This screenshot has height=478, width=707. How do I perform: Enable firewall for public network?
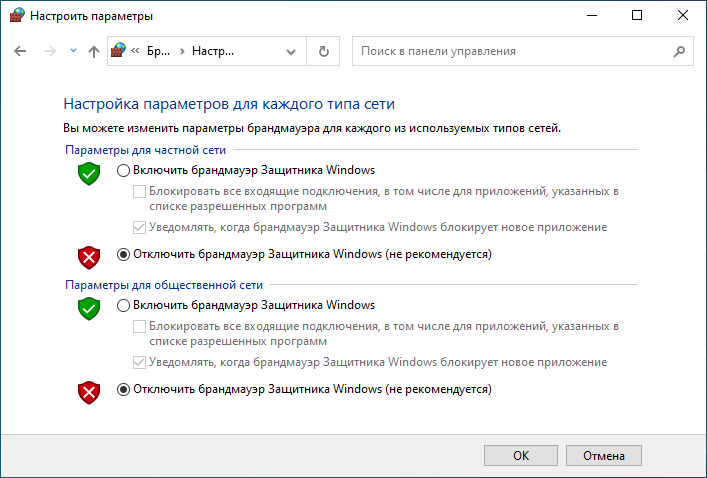coord(123,306)
